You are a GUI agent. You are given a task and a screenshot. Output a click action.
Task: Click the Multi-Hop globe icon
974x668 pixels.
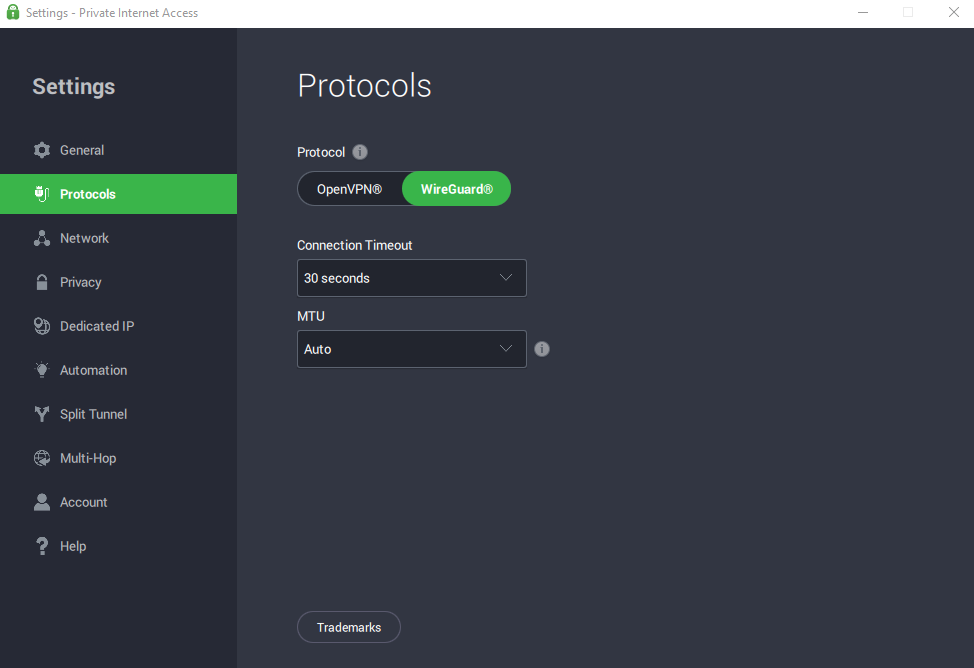[x=42, y=458]
